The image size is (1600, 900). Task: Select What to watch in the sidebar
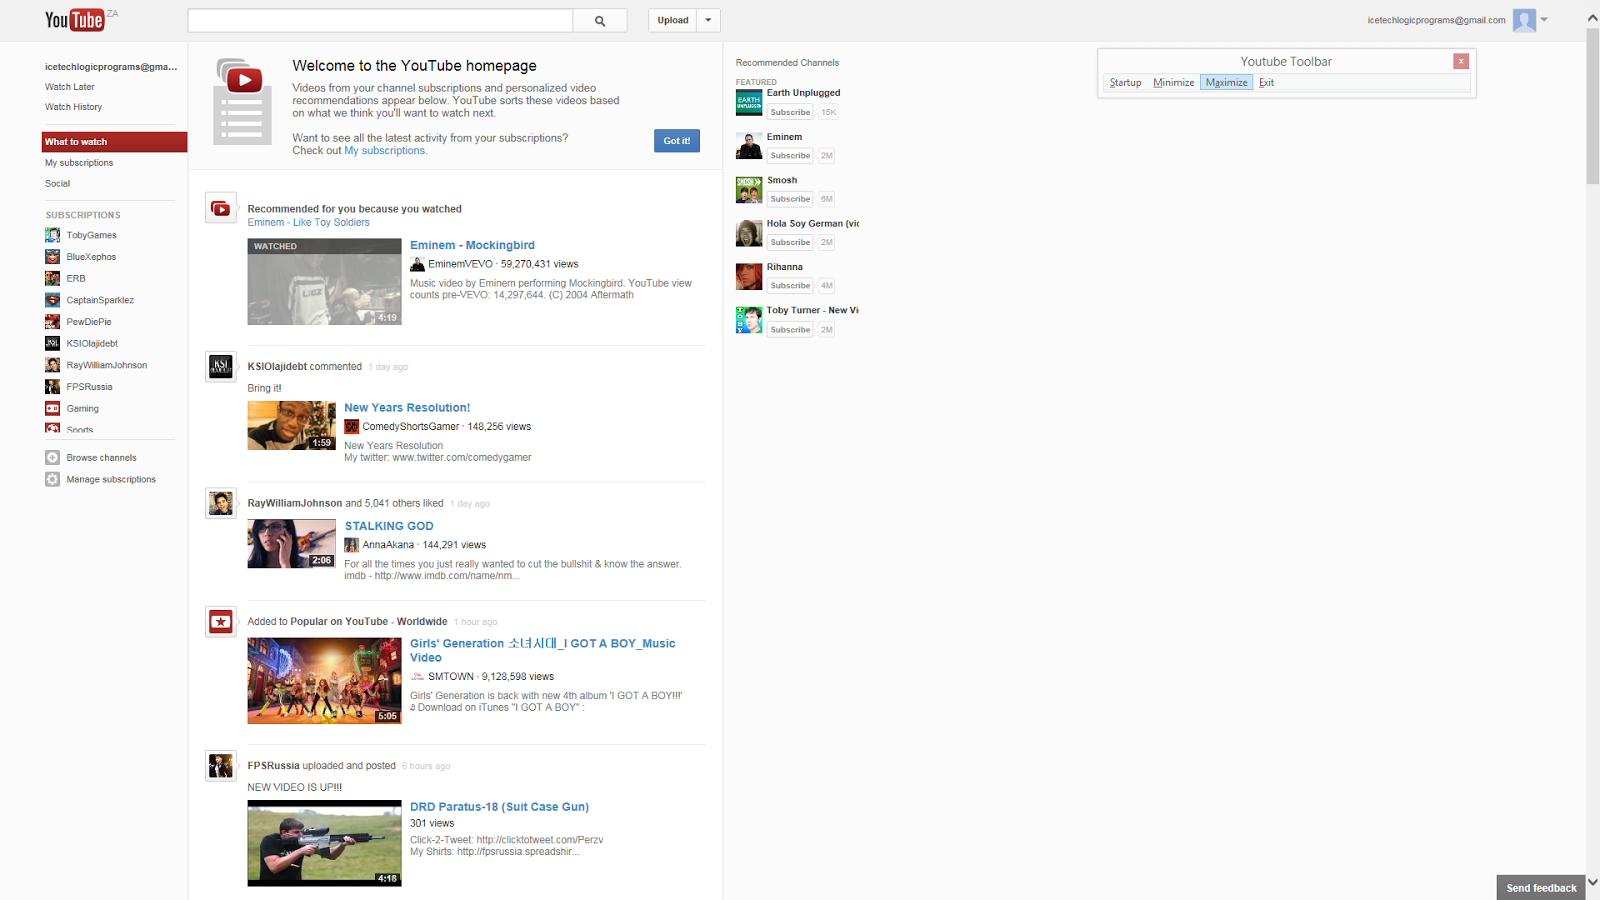(76, 141)
